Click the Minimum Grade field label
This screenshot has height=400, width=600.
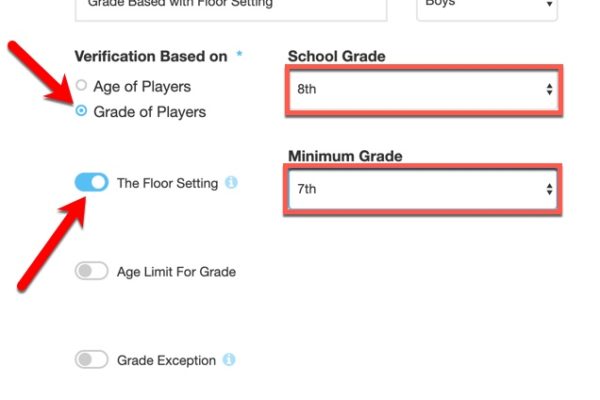[x=345, y=156]
